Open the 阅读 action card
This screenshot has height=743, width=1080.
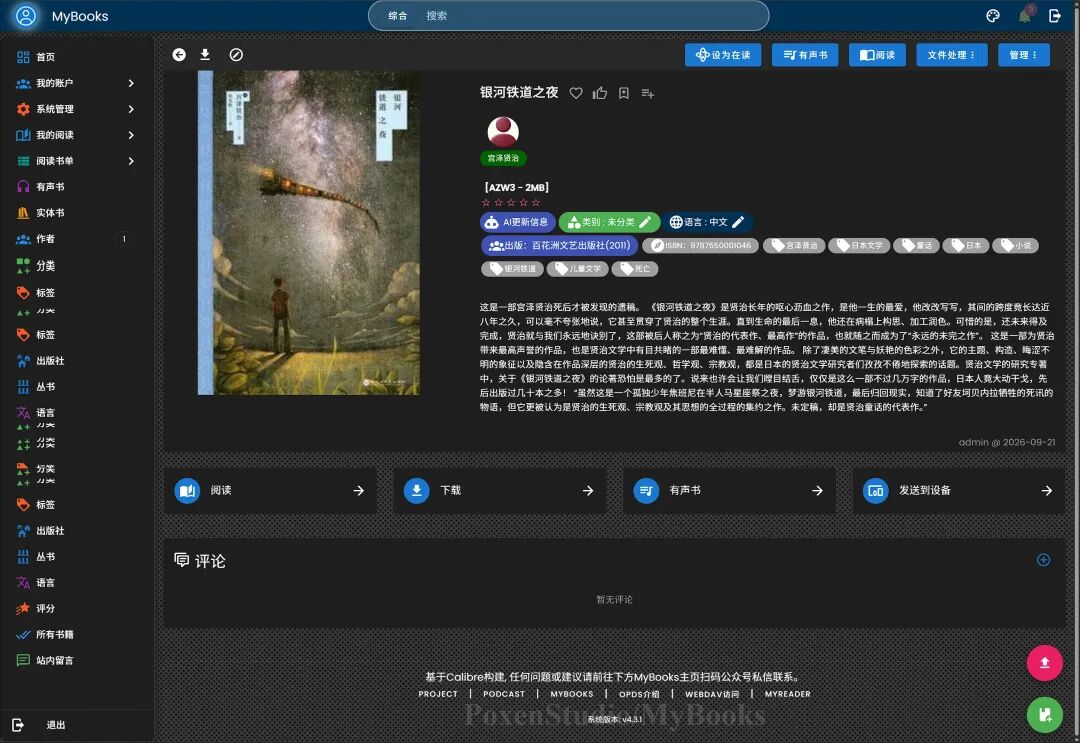click(x=270, y=490)
